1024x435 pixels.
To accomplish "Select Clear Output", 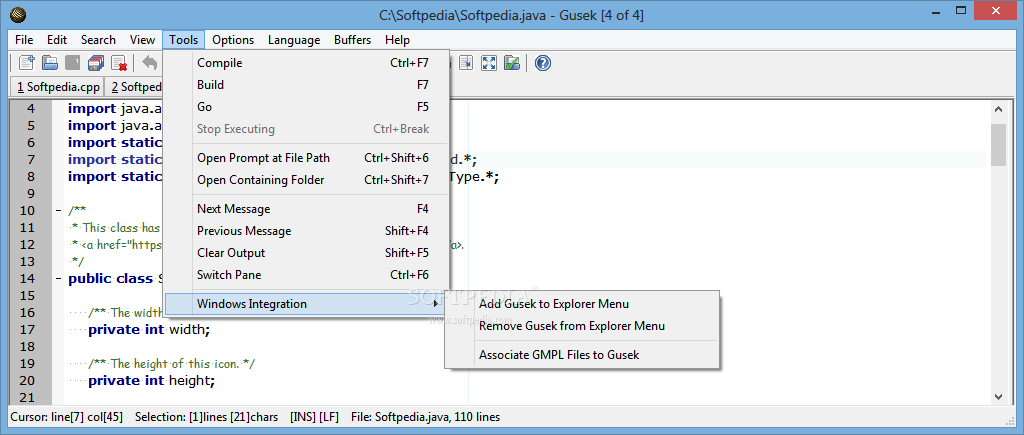I will point(306,253).
